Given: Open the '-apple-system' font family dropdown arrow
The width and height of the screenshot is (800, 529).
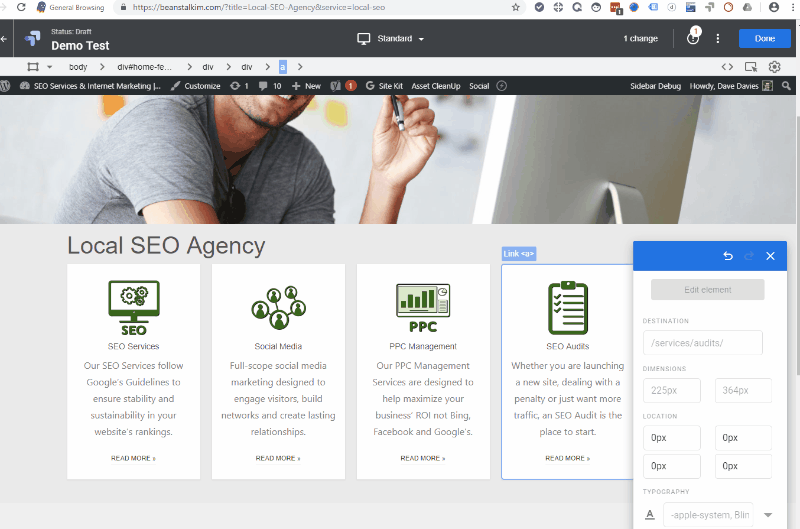Looking at the screenshot, I should pyautogui.click(x=768, y=515).
